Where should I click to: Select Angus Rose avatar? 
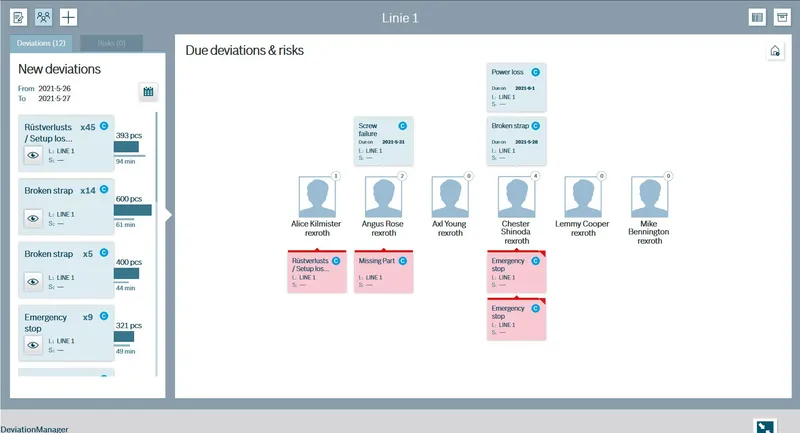click(383, 197)
